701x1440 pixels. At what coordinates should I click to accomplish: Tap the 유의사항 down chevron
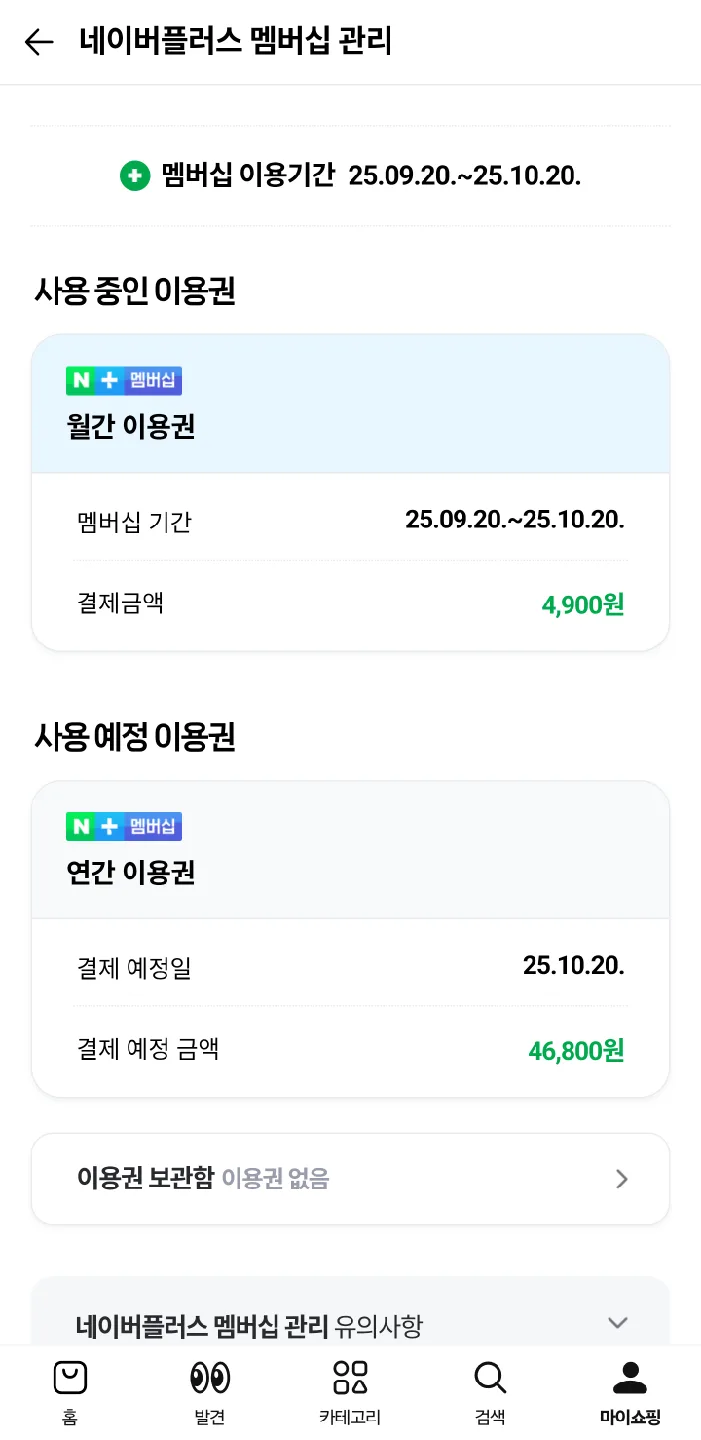coord(618,1323)
